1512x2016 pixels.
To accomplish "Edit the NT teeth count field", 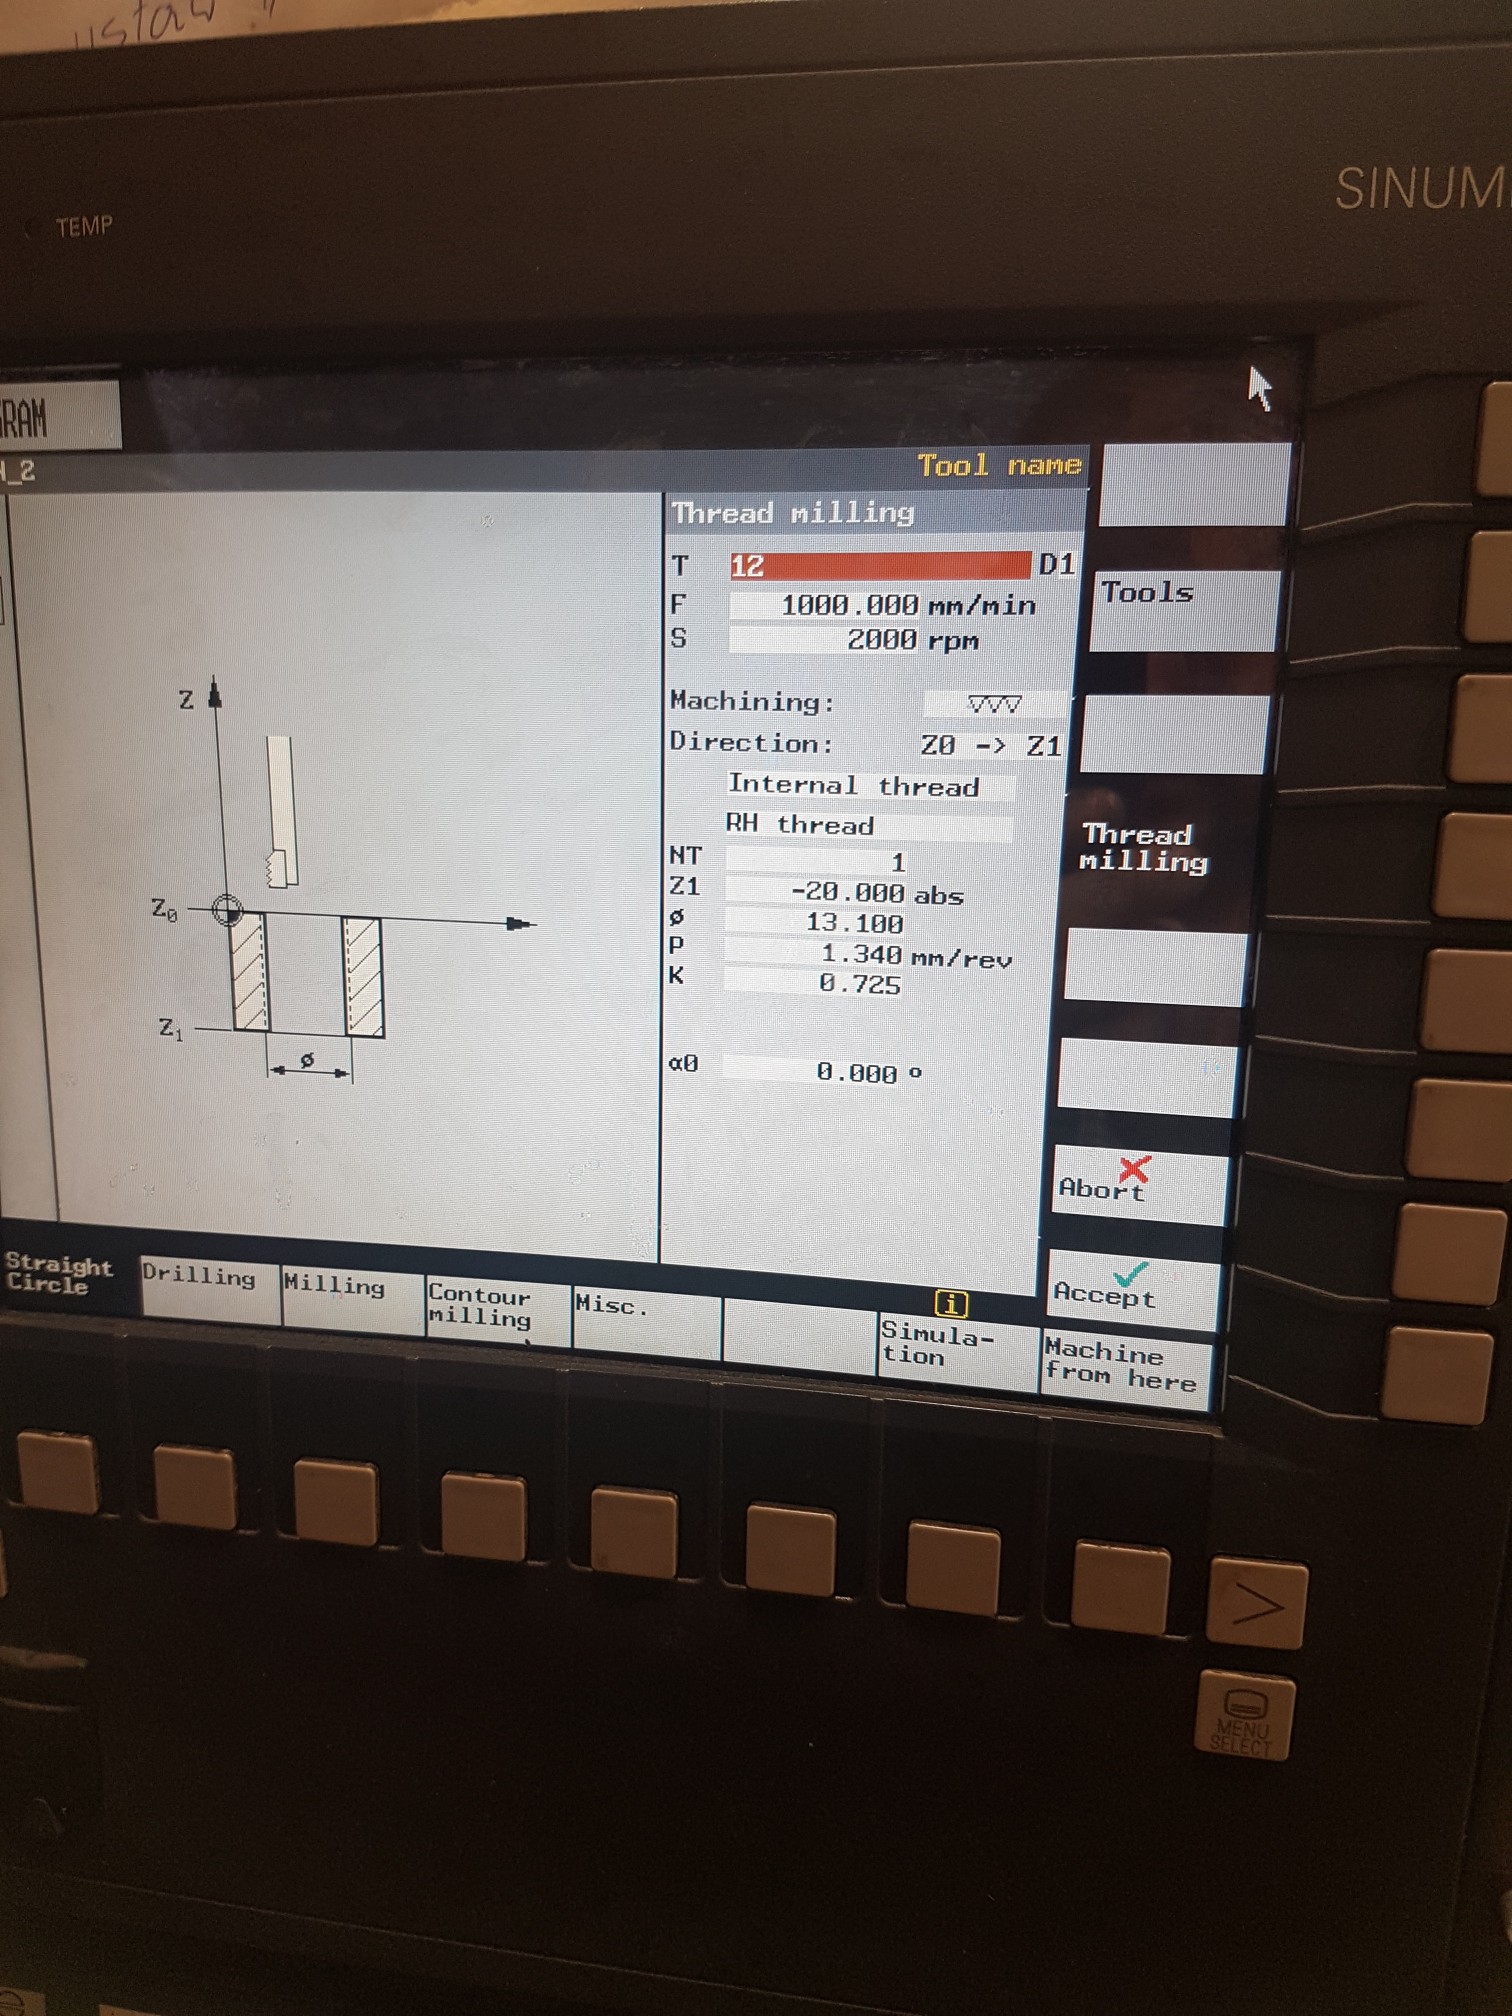I will (x=817, y=861).
